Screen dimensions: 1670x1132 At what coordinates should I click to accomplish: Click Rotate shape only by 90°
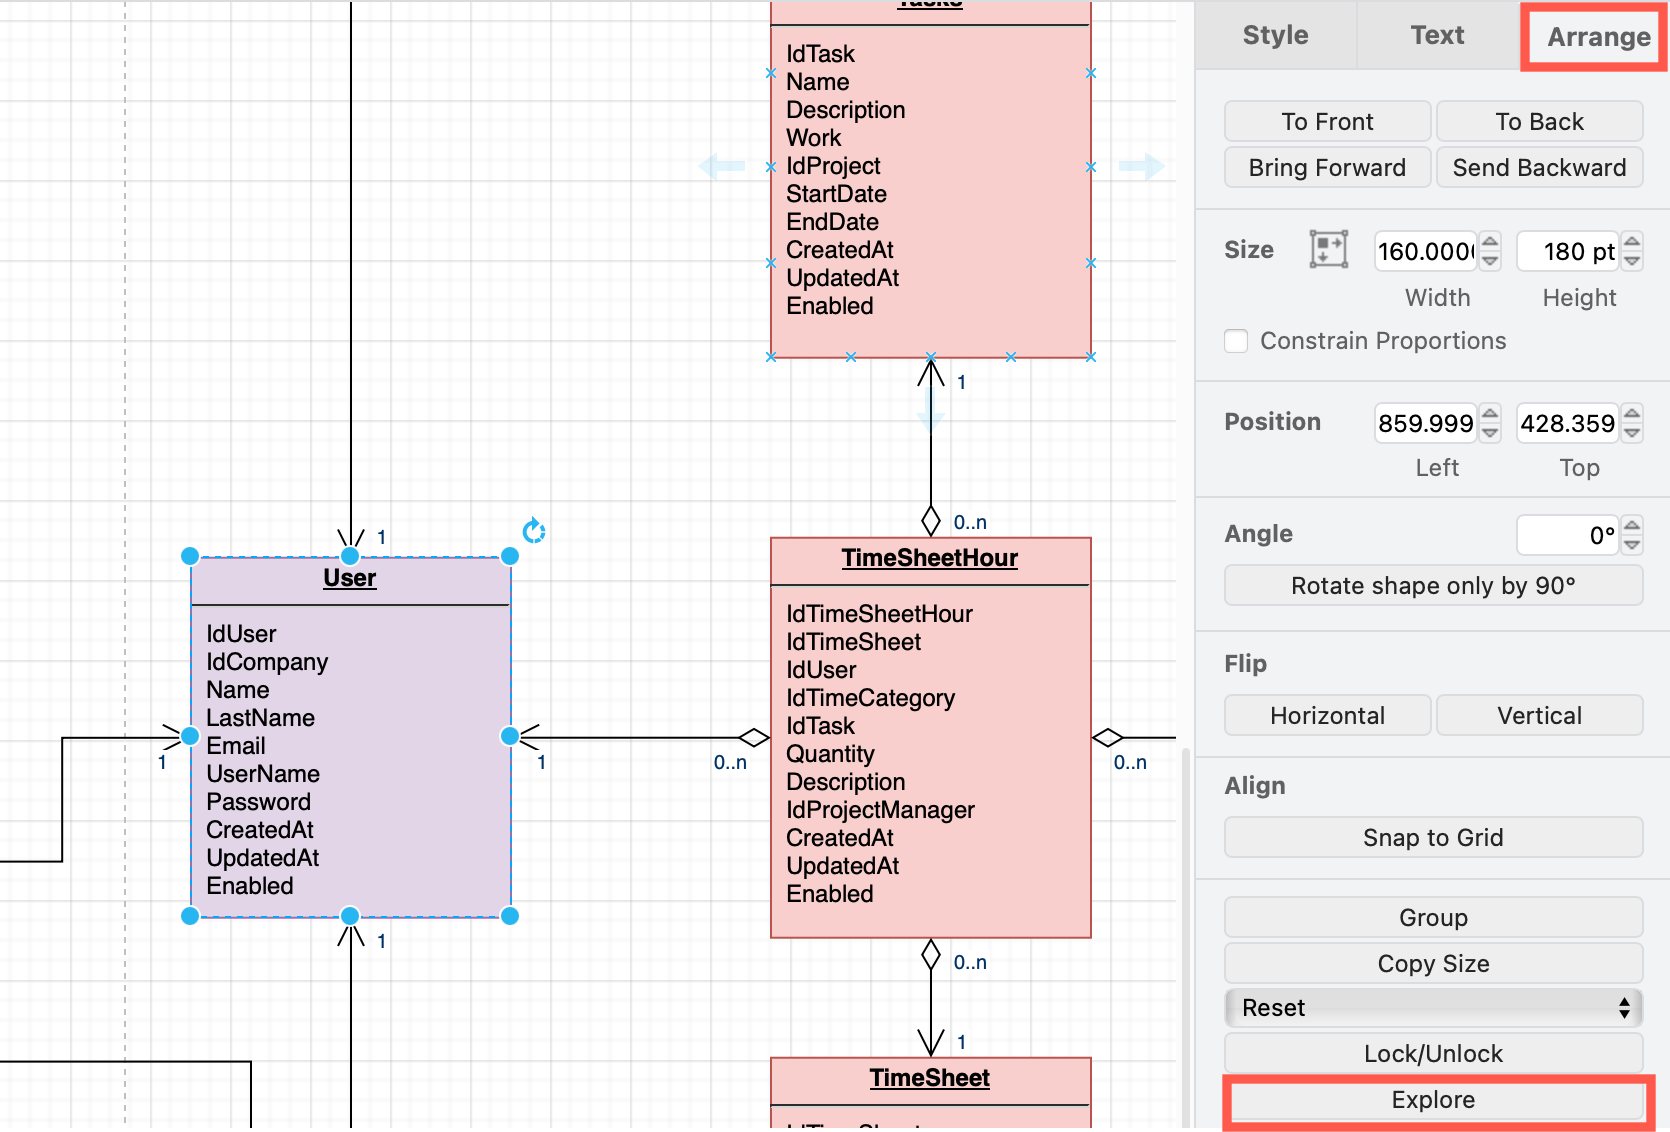(1433, 585)
